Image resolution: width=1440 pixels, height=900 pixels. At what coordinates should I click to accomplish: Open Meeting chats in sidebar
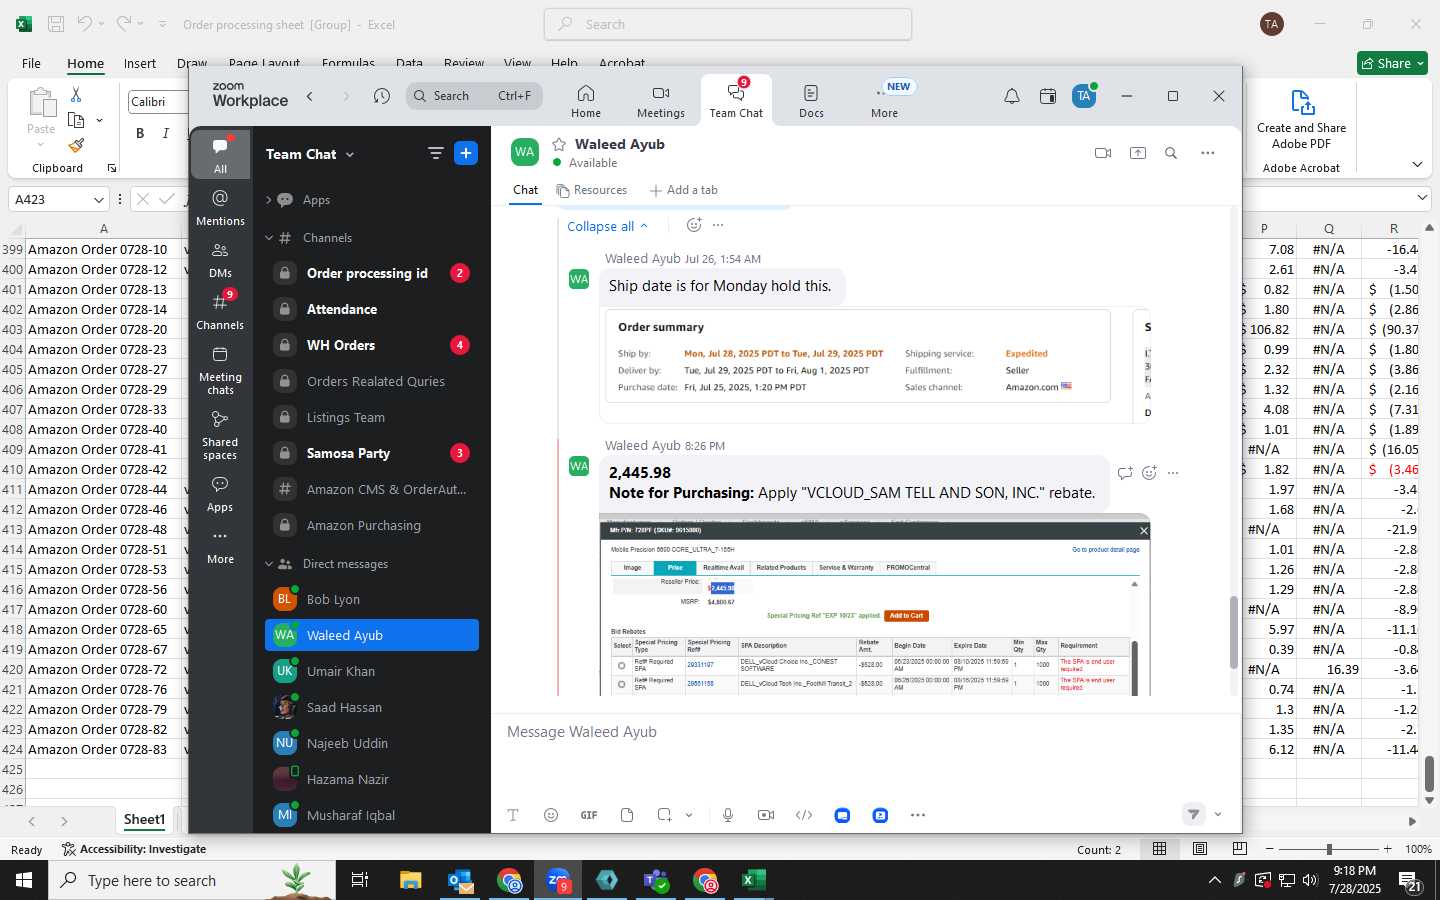click(220, 370)
